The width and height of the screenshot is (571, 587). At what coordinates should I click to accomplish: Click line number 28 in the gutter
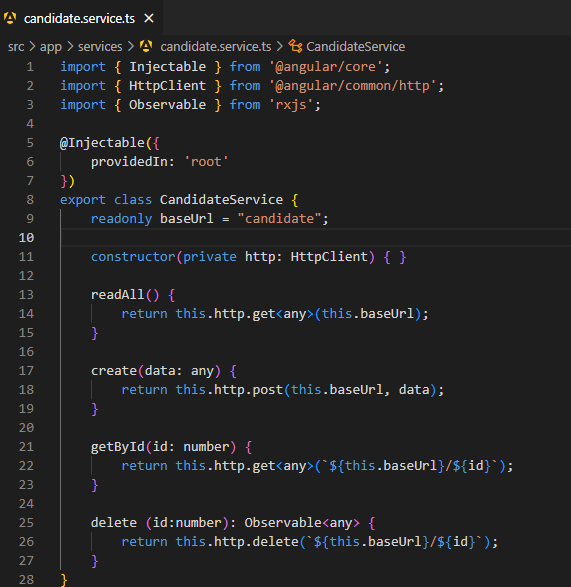[26, 580]
